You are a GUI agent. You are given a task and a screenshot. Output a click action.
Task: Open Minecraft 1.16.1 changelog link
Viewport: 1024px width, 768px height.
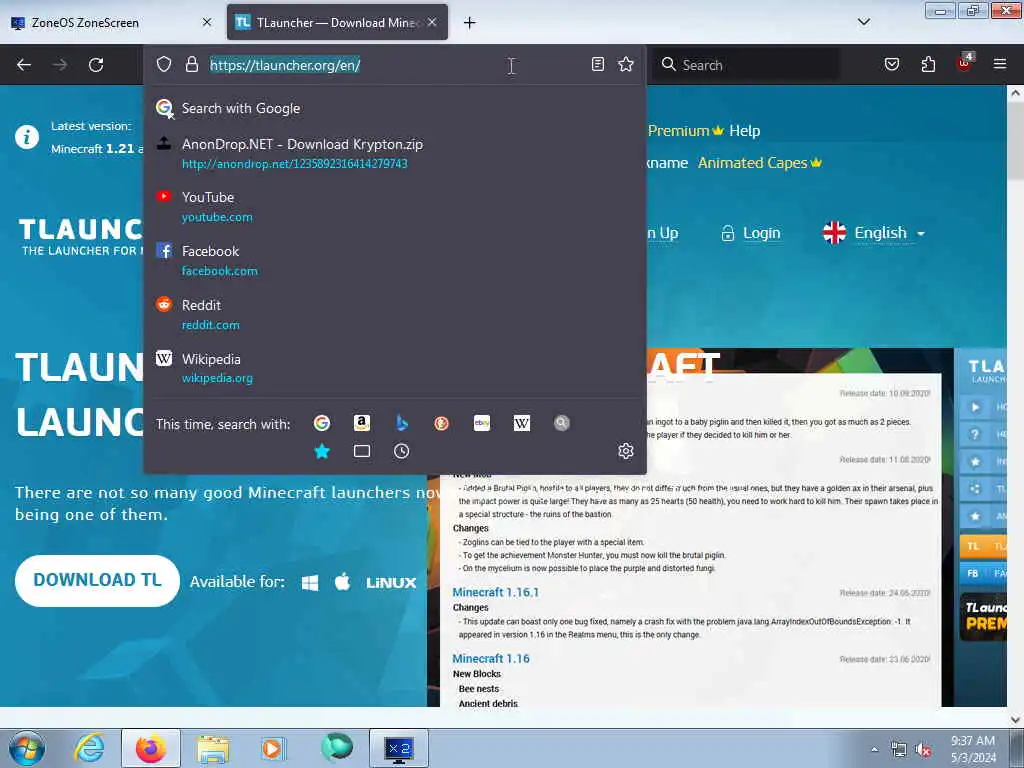point(496,592)
